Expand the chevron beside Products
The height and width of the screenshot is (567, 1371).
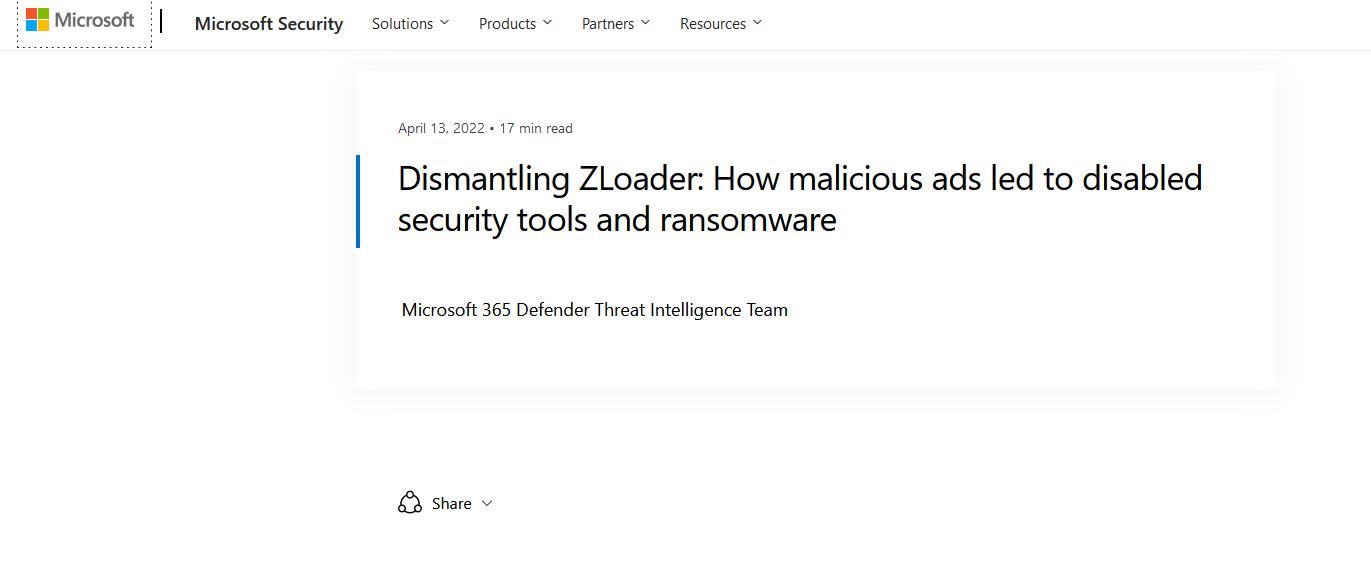pyautogui.click(x=548, y=23)
